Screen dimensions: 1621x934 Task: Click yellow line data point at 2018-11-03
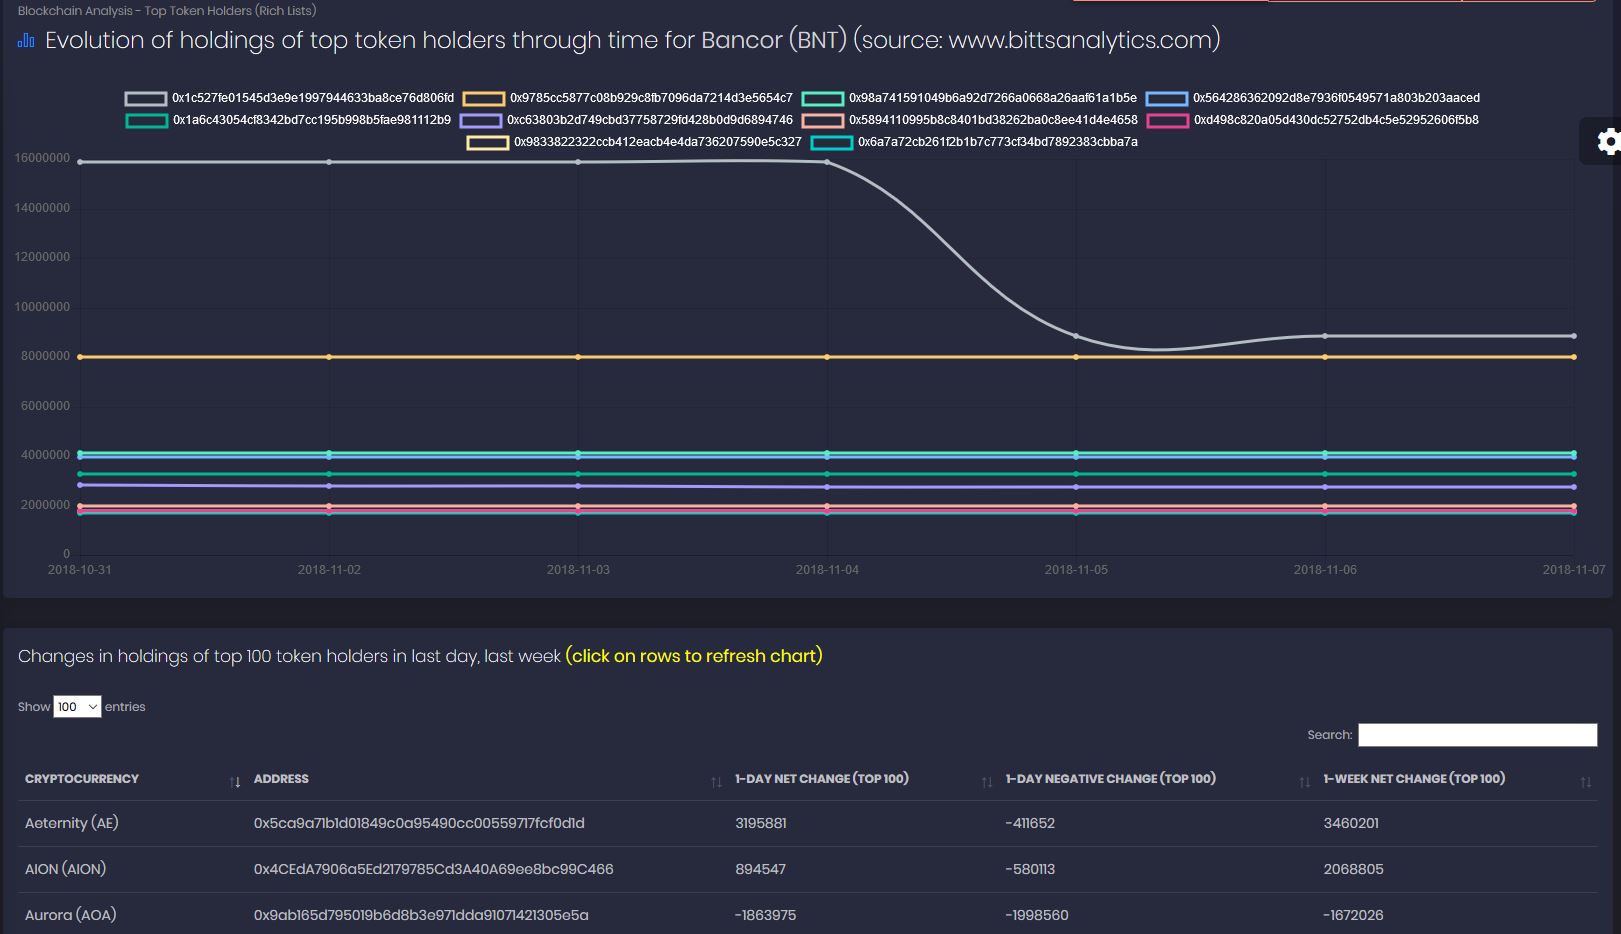tap(578, 357)
